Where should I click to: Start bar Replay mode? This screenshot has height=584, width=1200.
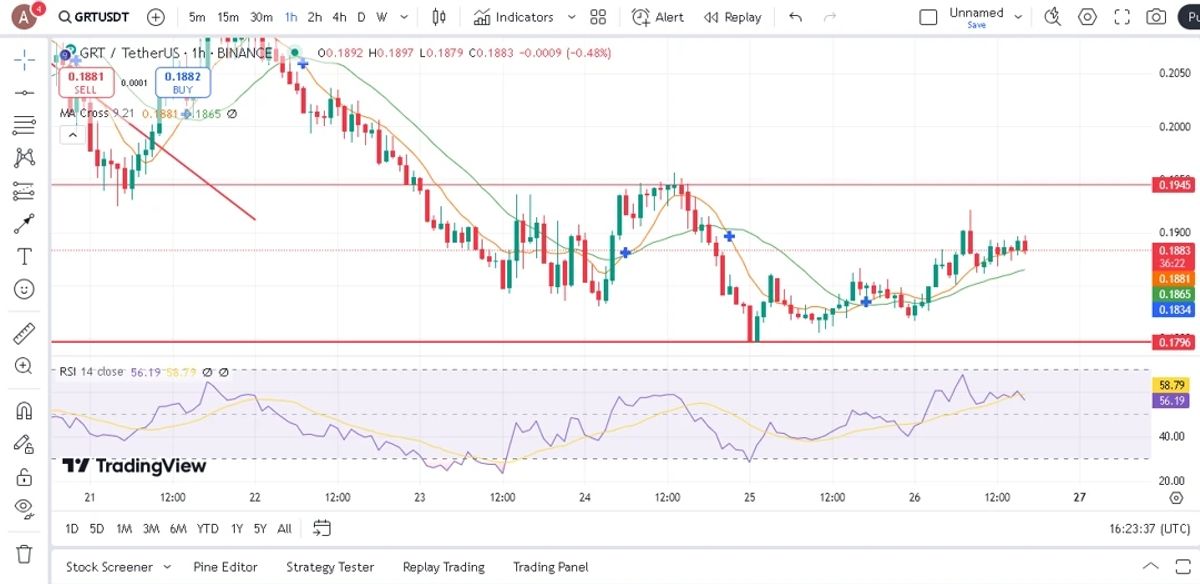(x=732, y=17)
